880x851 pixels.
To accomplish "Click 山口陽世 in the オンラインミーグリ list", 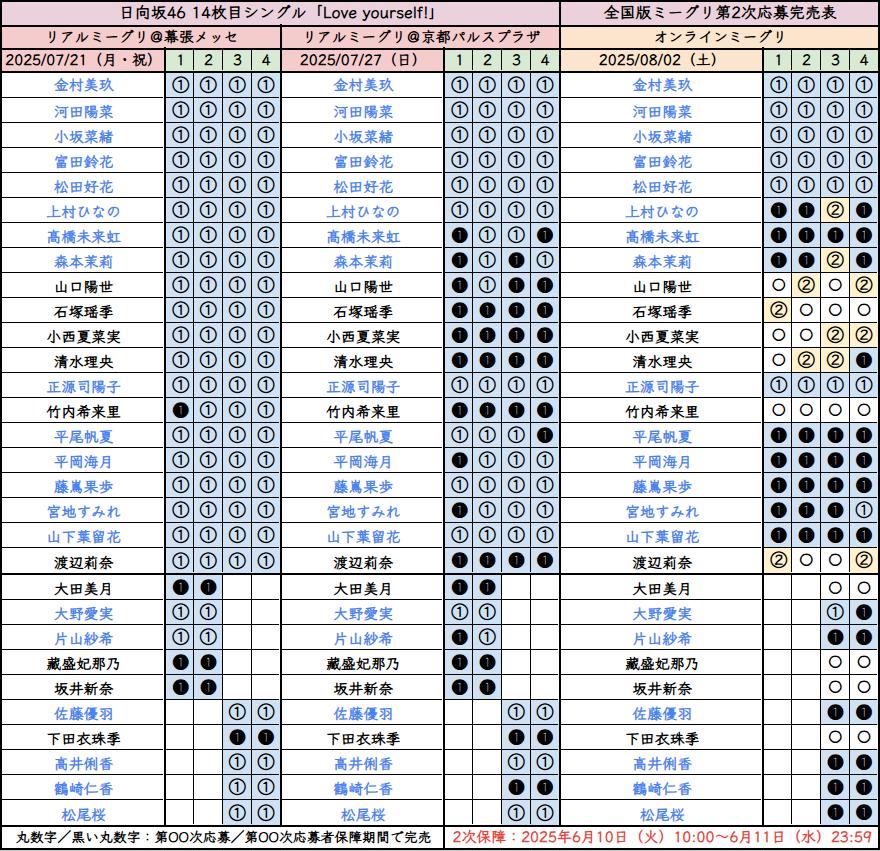I will (662, 287).
